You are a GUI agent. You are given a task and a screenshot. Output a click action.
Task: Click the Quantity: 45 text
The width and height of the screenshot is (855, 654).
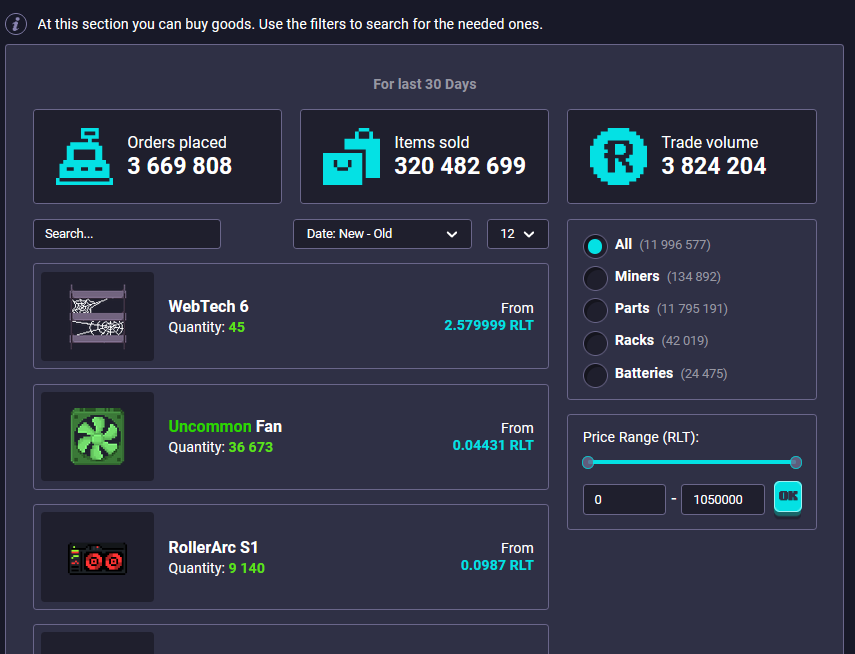point(207,327)
